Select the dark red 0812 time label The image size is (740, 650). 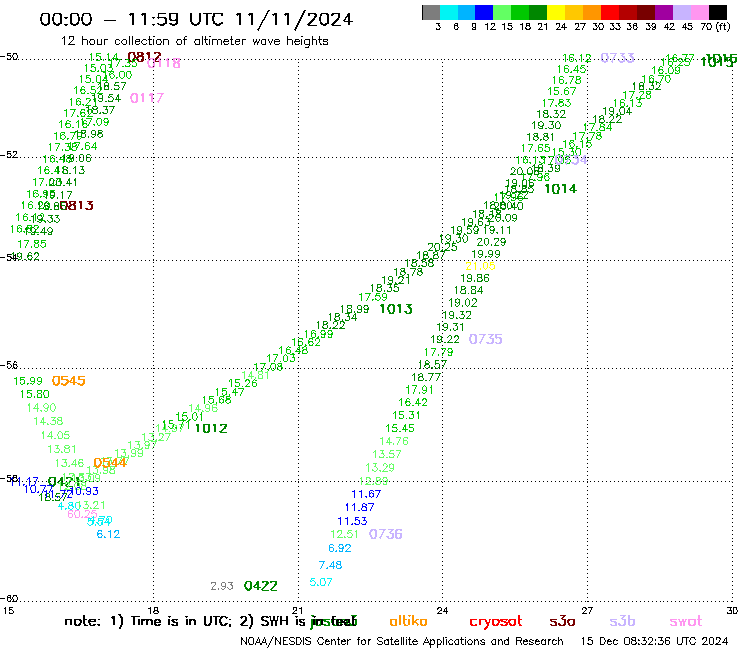point(144,57)
